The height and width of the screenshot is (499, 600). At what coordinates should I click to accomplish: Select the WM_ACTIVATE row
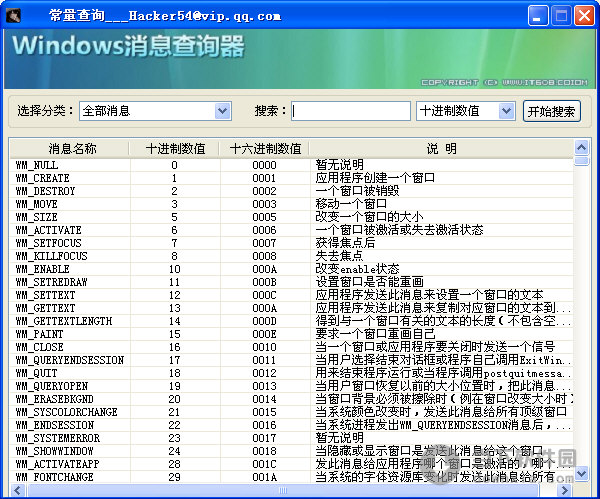click(292, 230)
